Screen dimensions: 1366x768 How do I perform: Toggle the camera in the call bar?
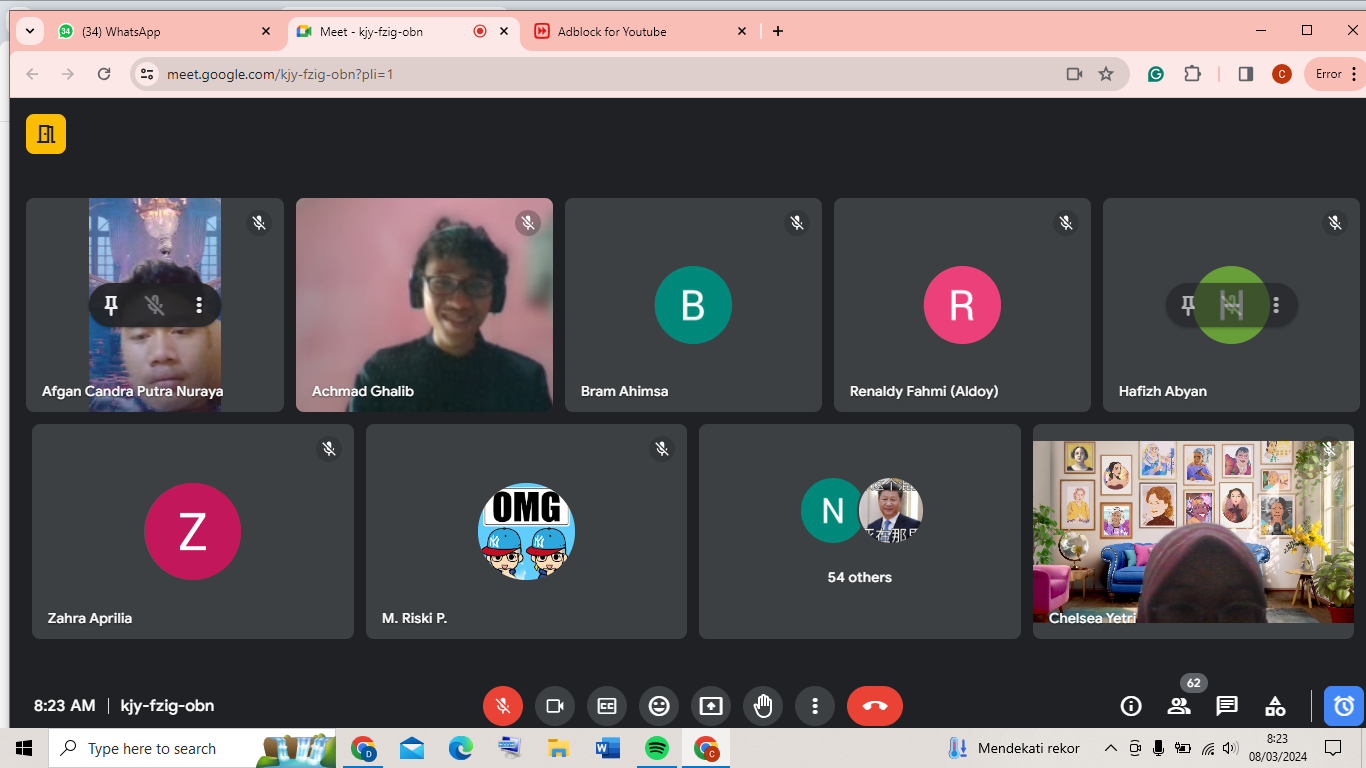(555, 706)
